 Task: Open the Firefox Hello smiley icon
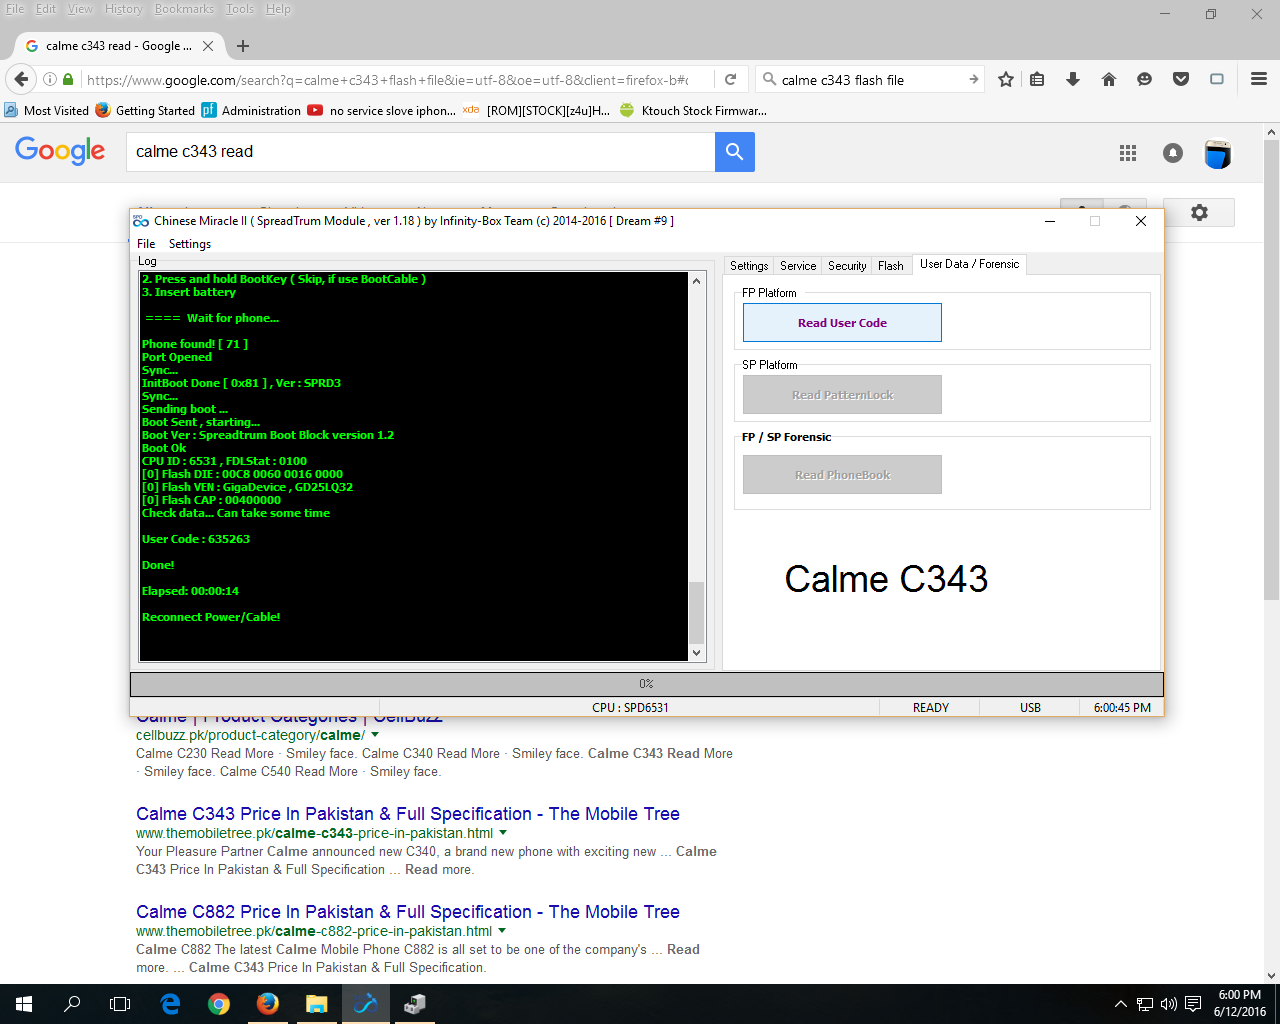[x=1145, y=80]
